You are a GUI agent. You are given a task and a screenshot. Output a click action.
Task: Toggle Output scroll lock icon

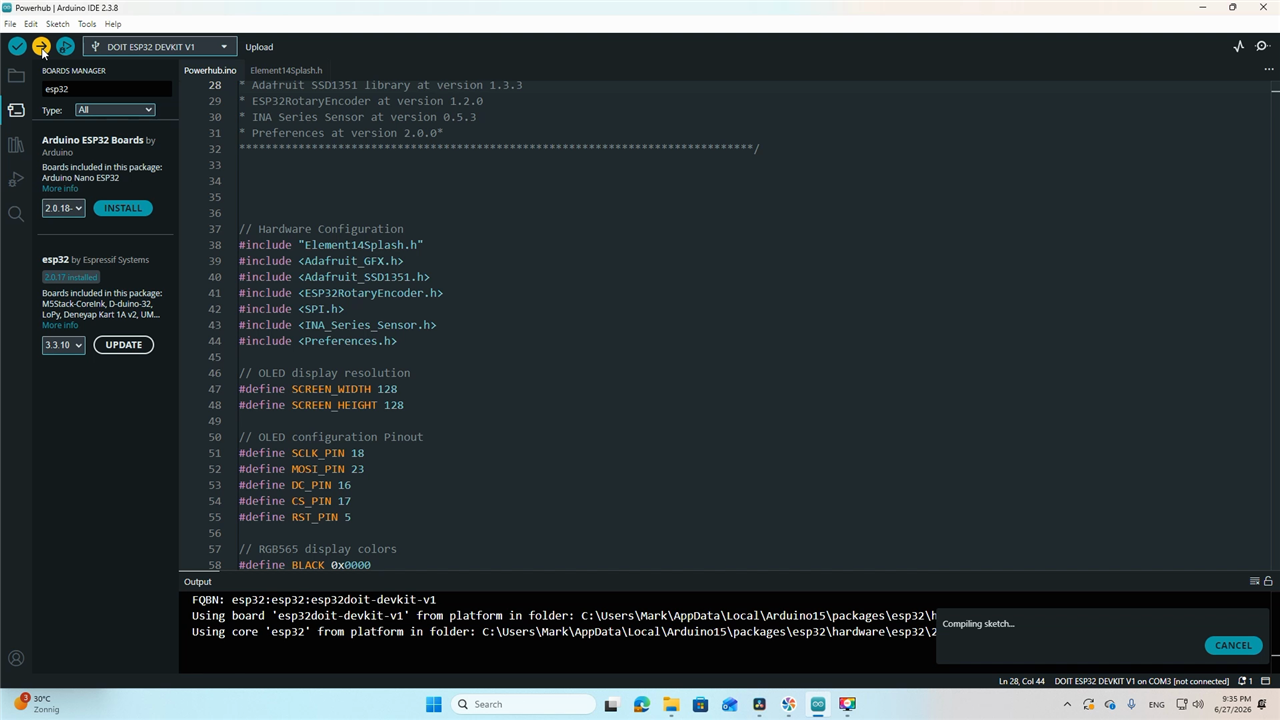(1268, 581)
